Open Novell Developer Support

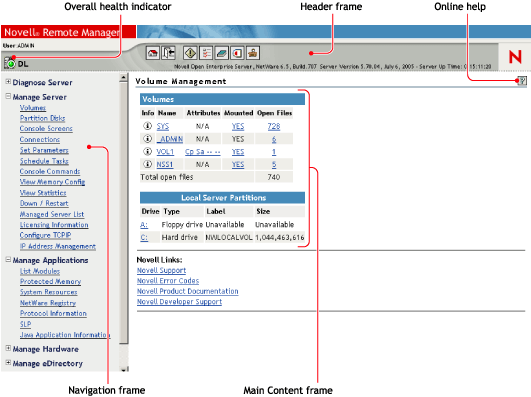click(x=179, y=302)
